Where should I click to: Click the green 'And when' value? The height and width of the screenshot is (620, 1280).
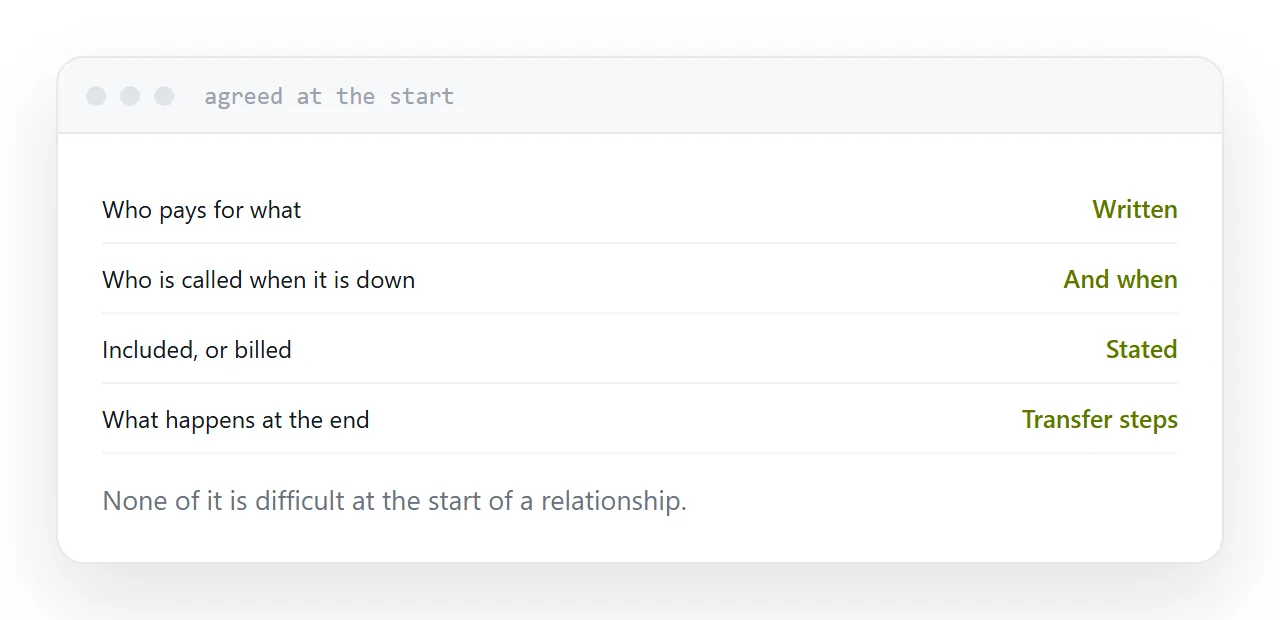1121,280
